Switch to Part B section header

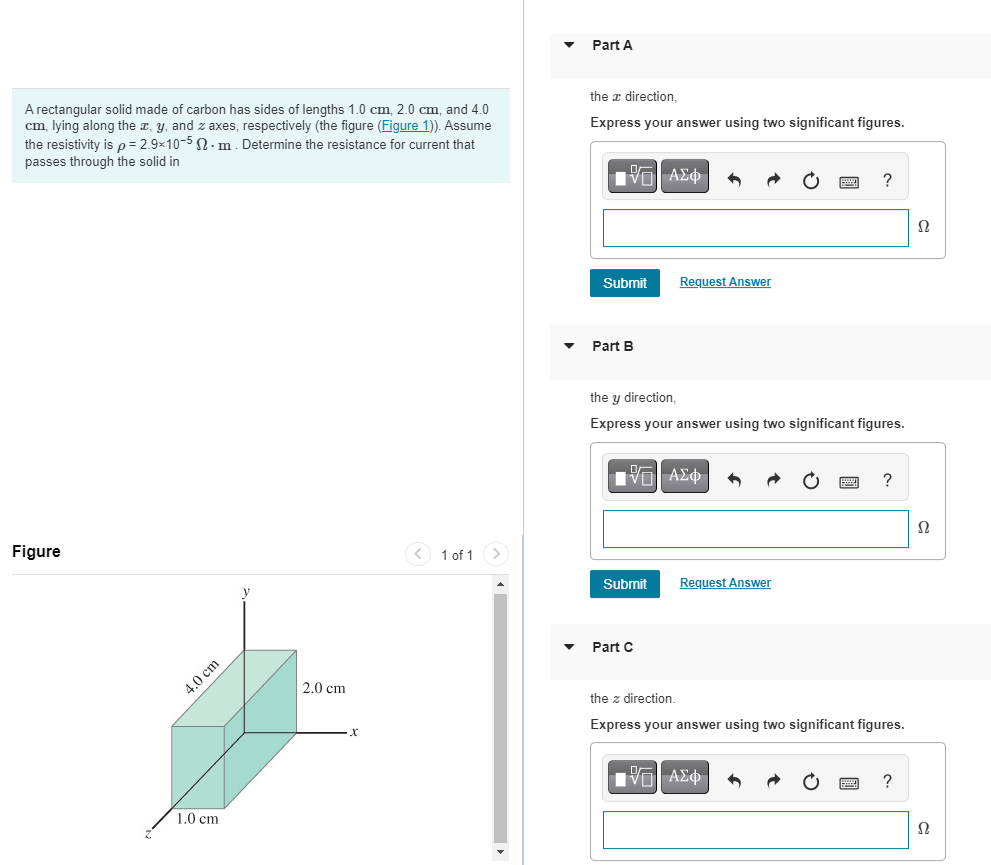tap(612, 346)
